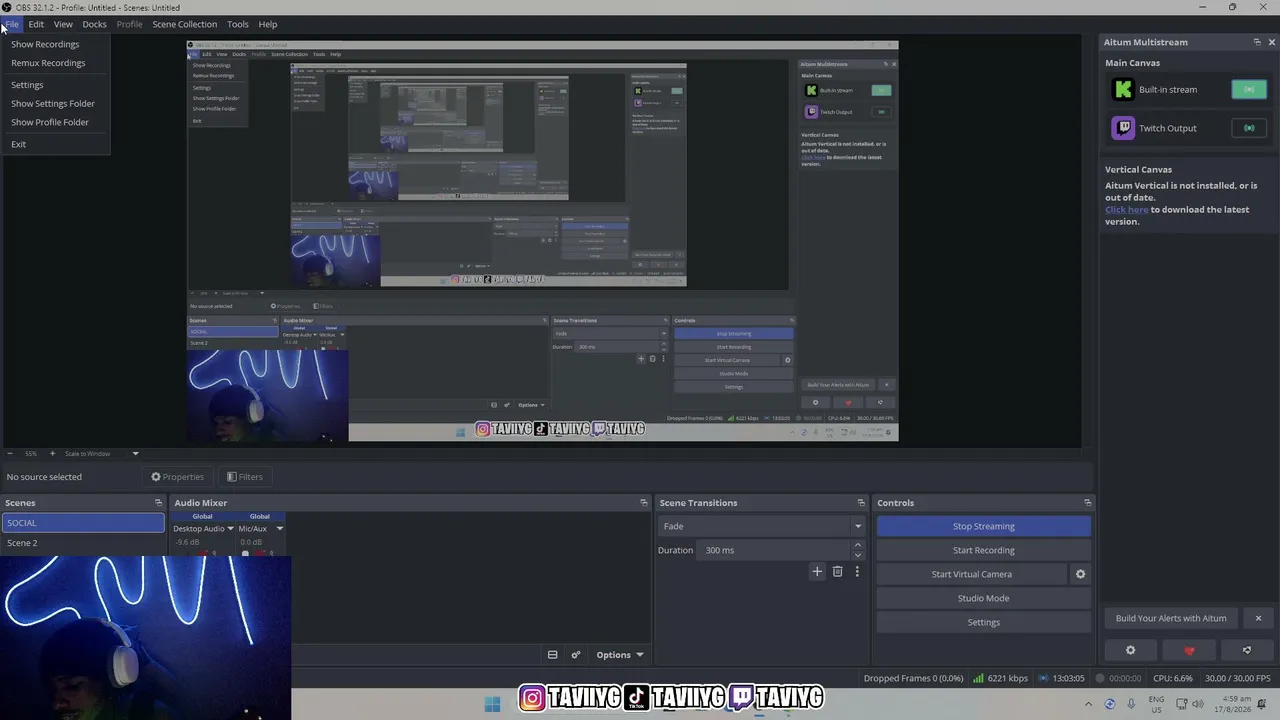Float the Aitum Multistream dock
This screenshot has width=1280, height=720.
coord(1257,42)
